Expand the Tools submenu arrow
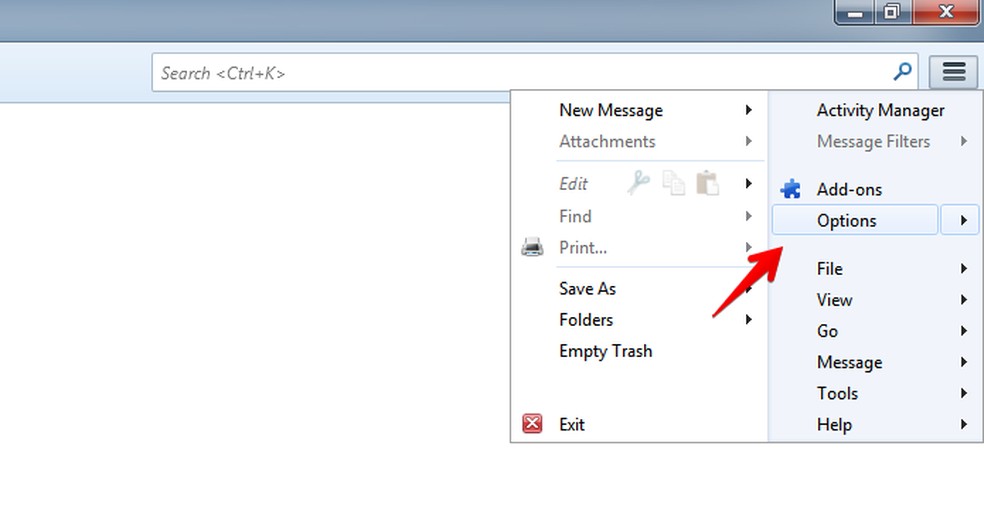The image size is (984, 524). (x=964, y=393)
